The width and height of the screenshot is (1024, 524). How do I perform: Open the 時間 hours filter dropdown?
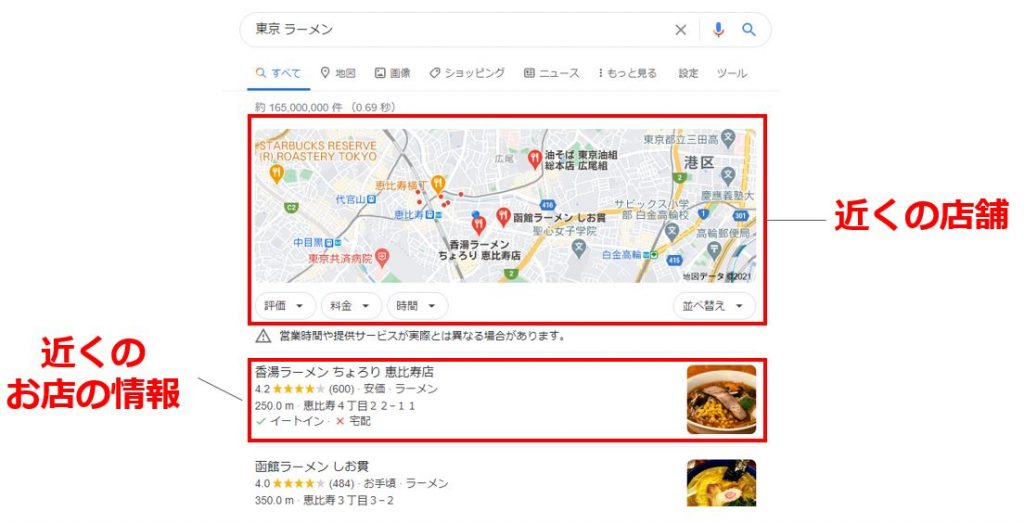pyautogui.click(x=417, y=306)
